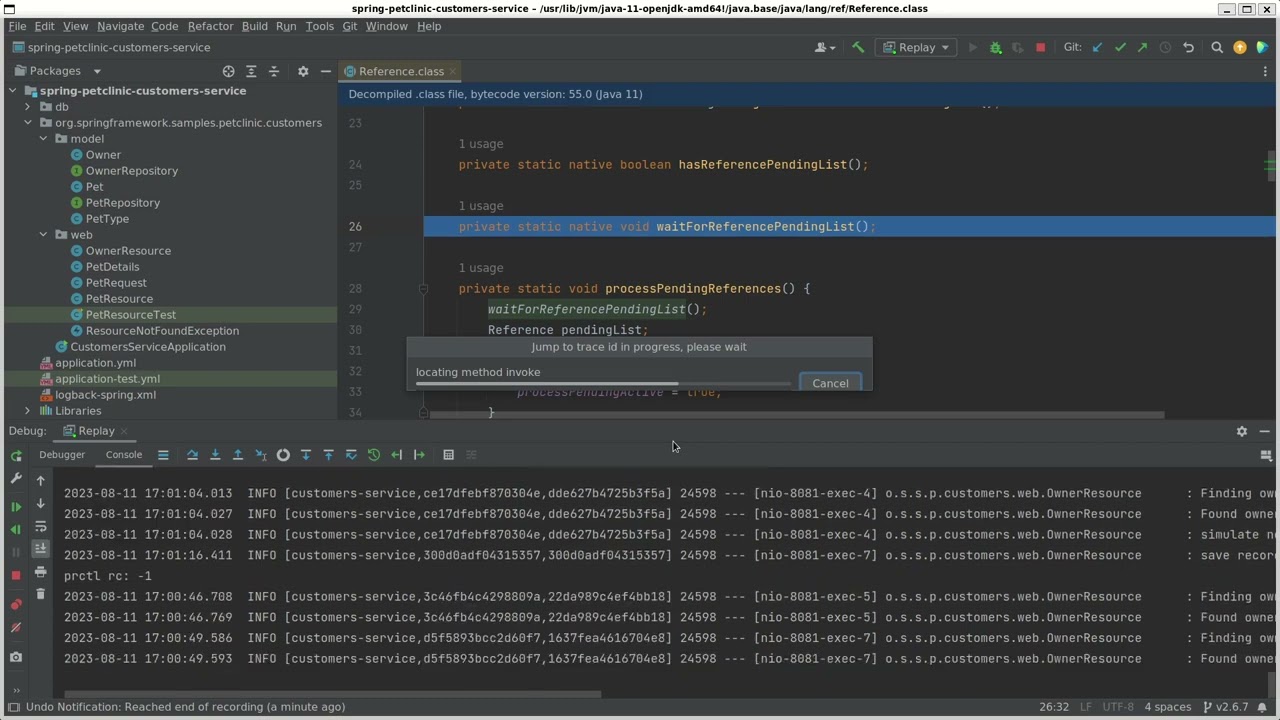Switch to the Console tab
1280x720 pixels.
tap(124, 455)
